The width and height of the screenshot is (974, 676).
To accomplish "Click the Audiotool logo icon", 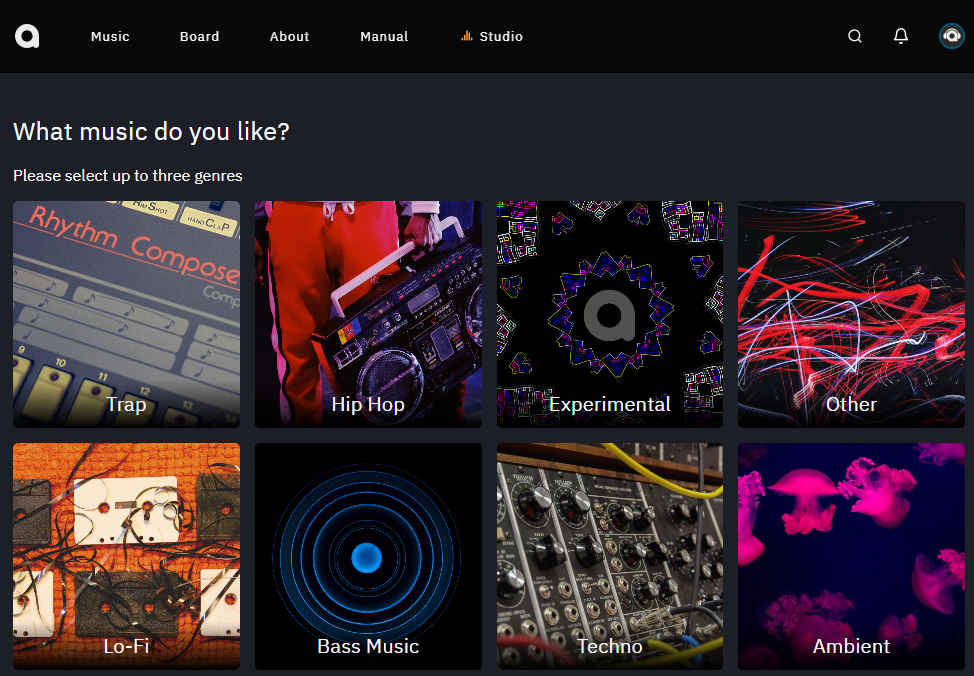I will (27, 36).
